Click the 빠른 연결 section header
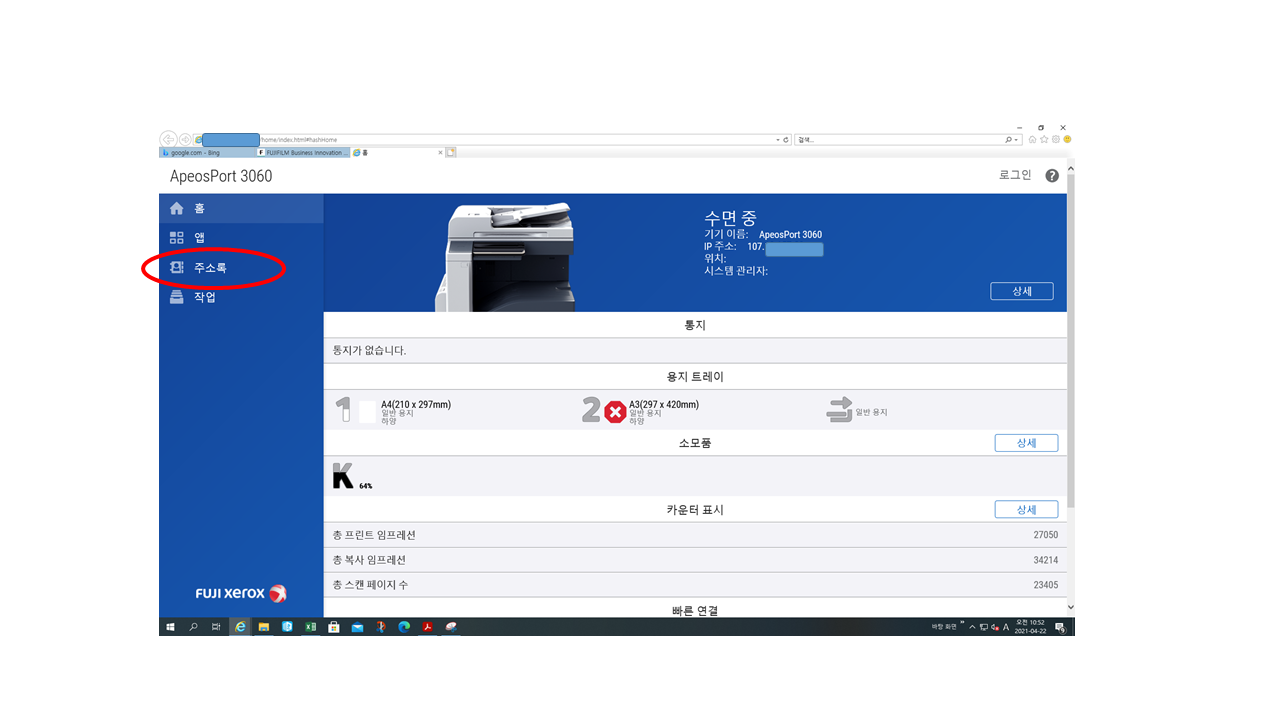 tap(694, 610)
